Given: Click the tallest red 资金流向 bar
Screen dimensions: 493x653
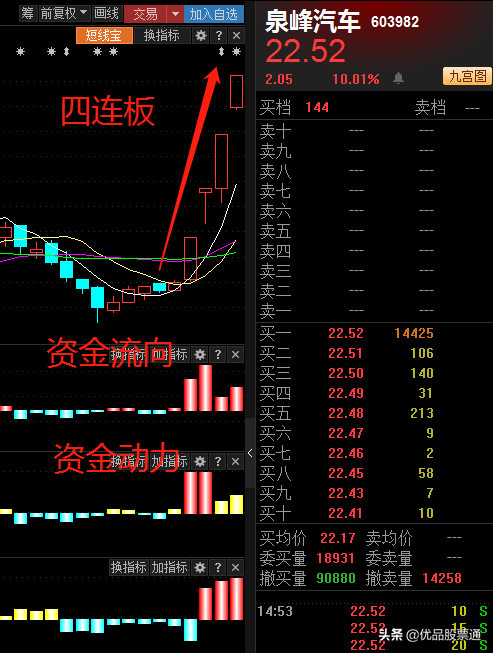Looking at the screenshot, I should (205, 388).
